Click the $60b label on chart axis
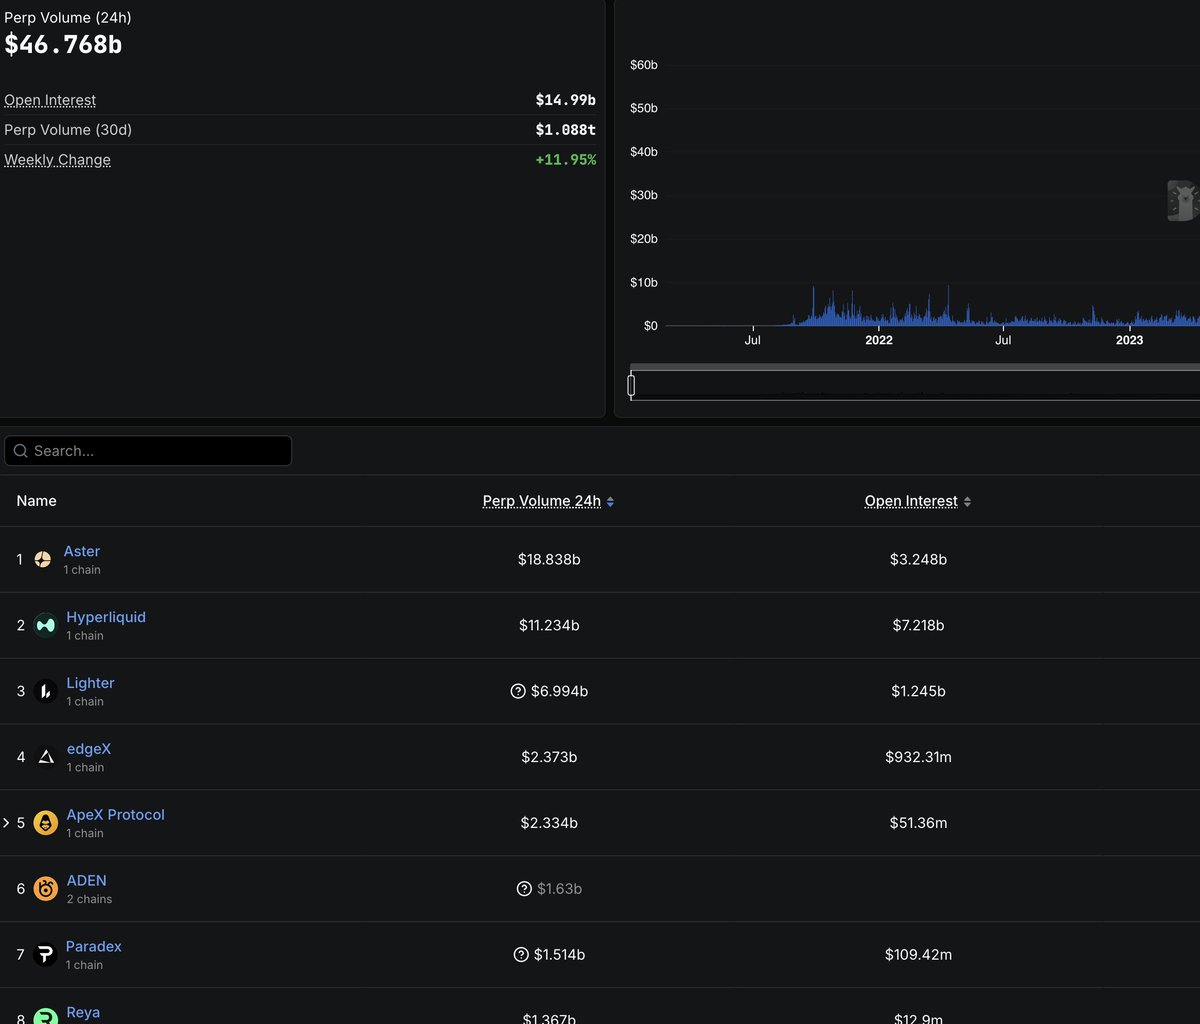The width and height of the screenshot is (1200, 1024). pos(644,65)
